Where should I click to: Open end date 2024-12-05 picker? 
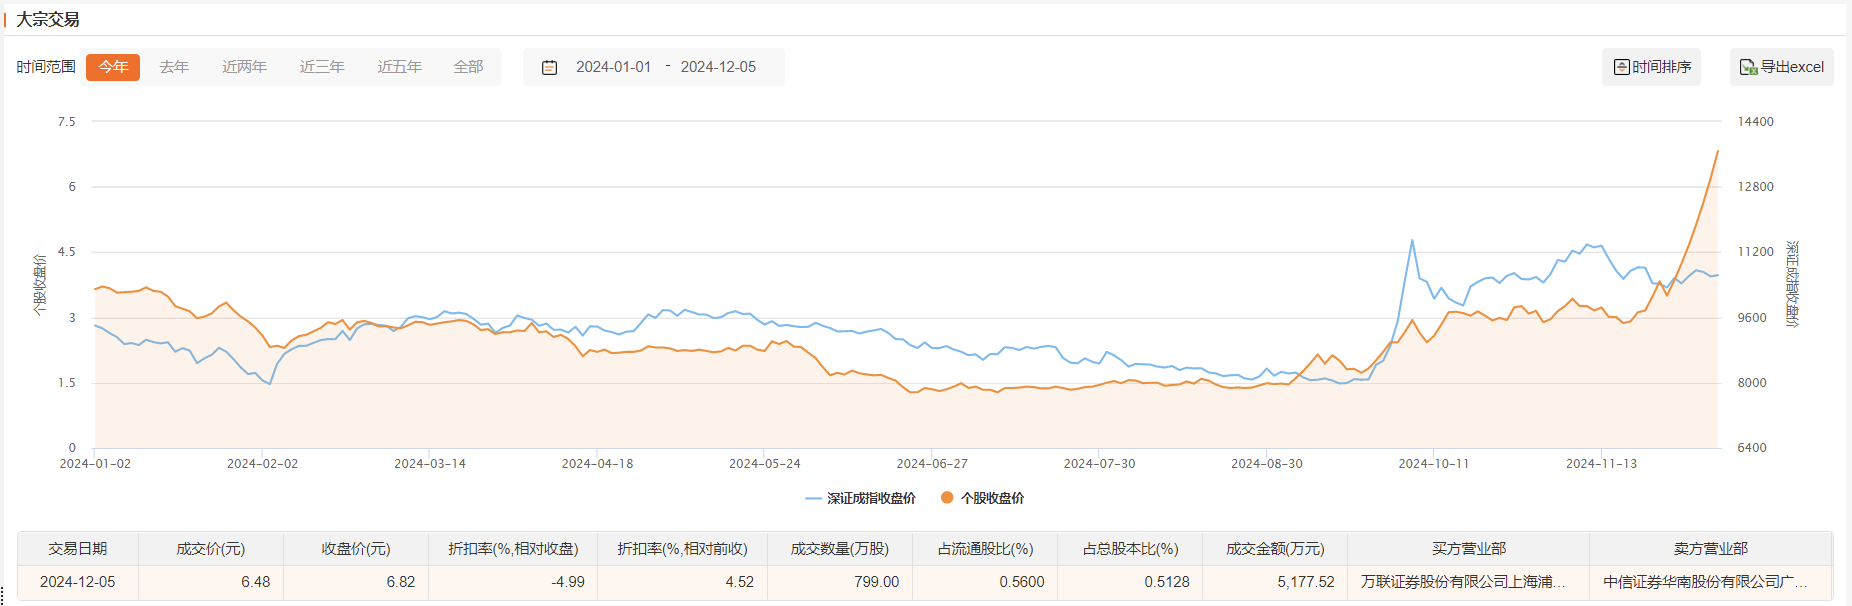[718, 67]
